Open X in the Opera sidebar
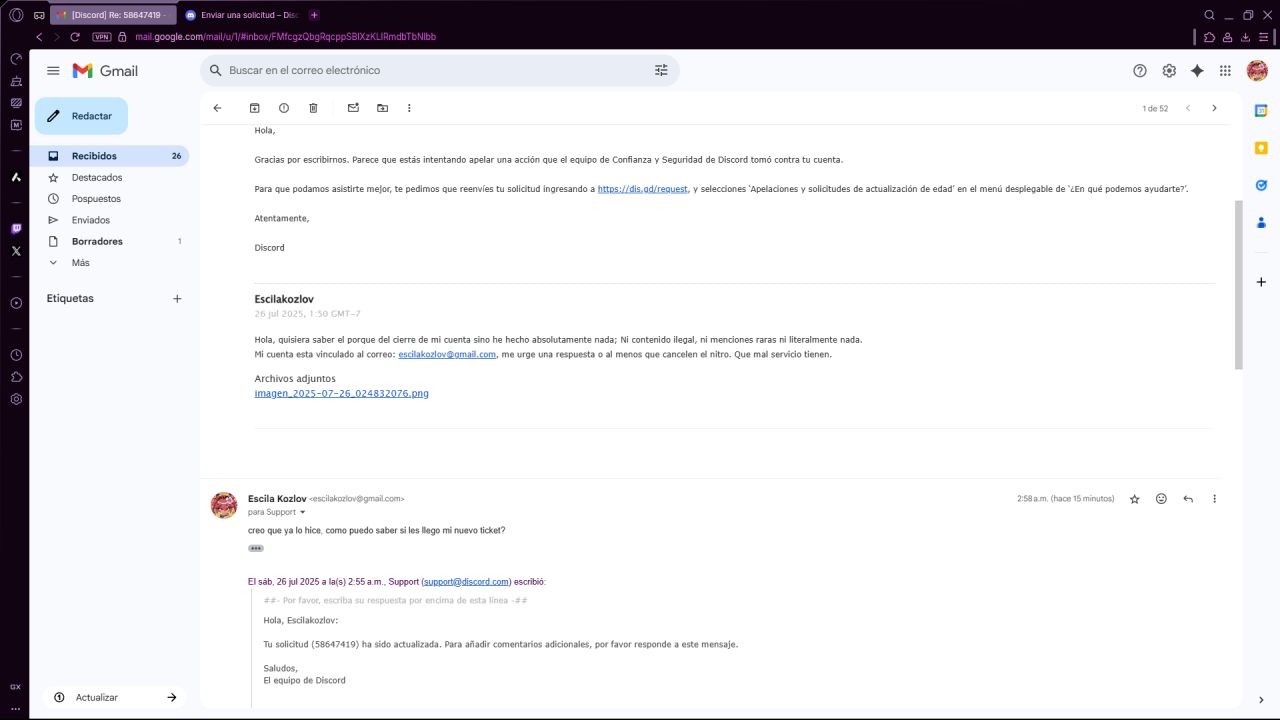 (16, 251)
